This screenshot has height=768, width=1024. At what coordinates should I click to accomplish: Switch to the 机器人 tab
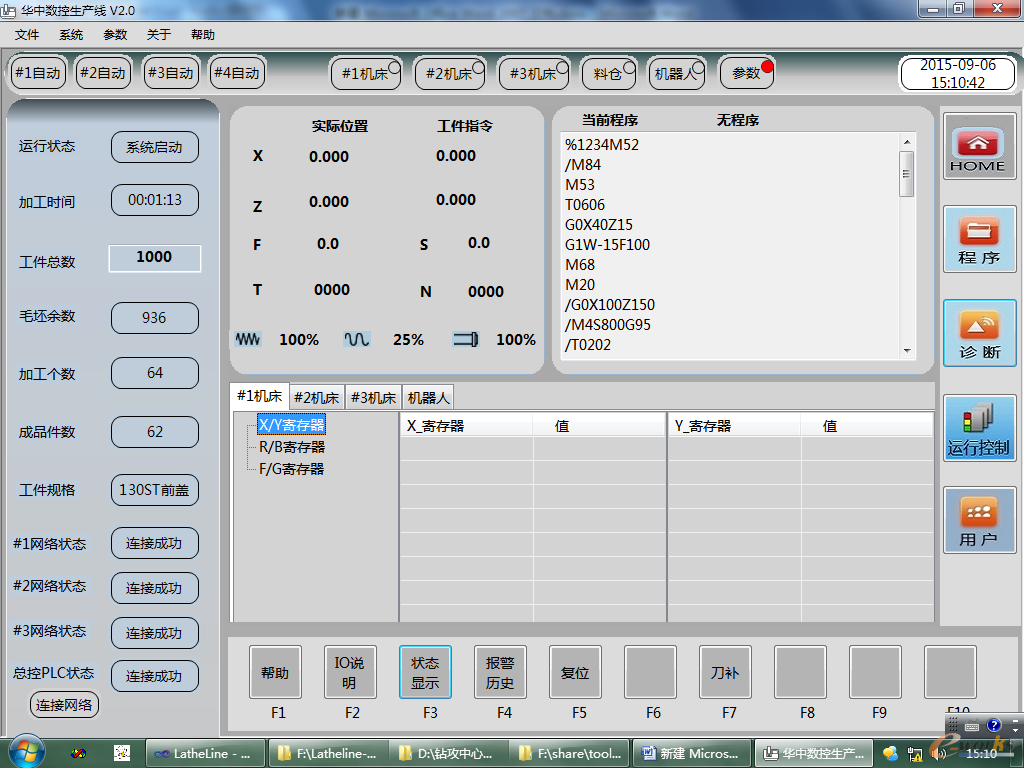428,398
